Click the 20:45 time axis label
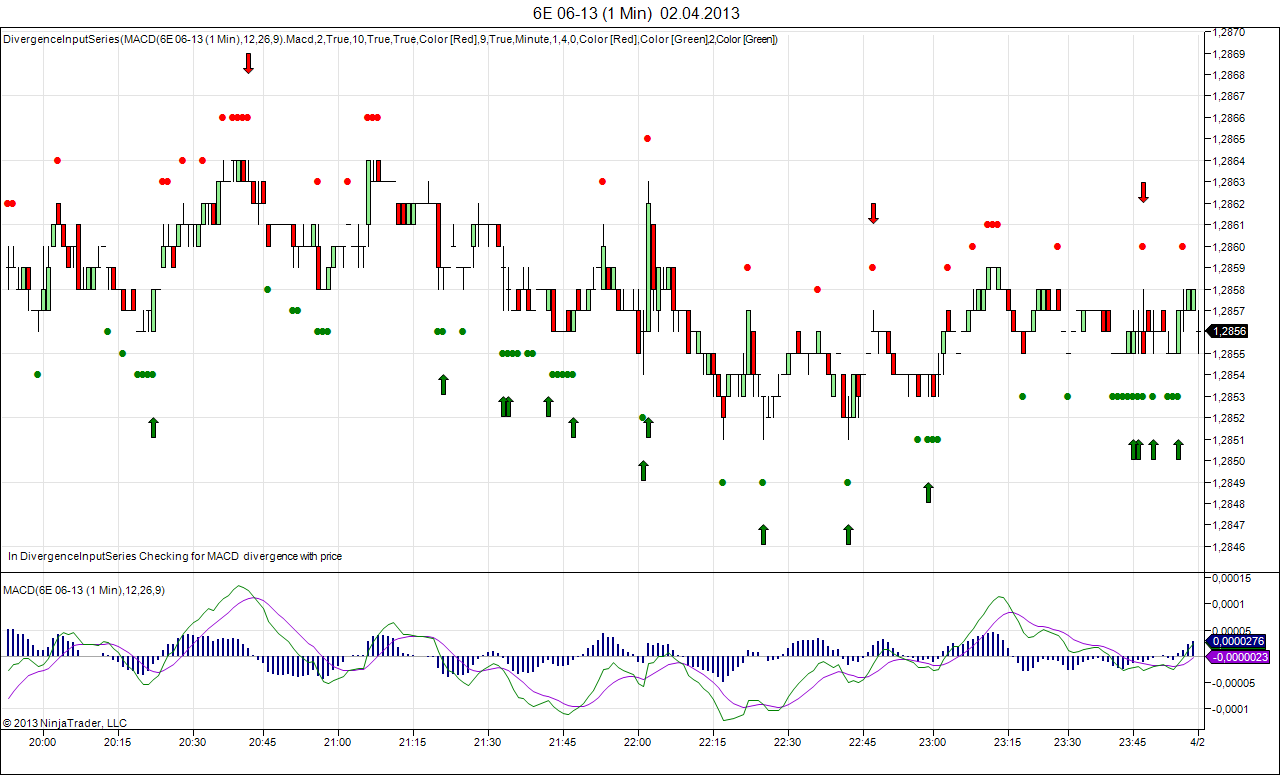This screenshot has height=775, width=1280. pos(263,742)
